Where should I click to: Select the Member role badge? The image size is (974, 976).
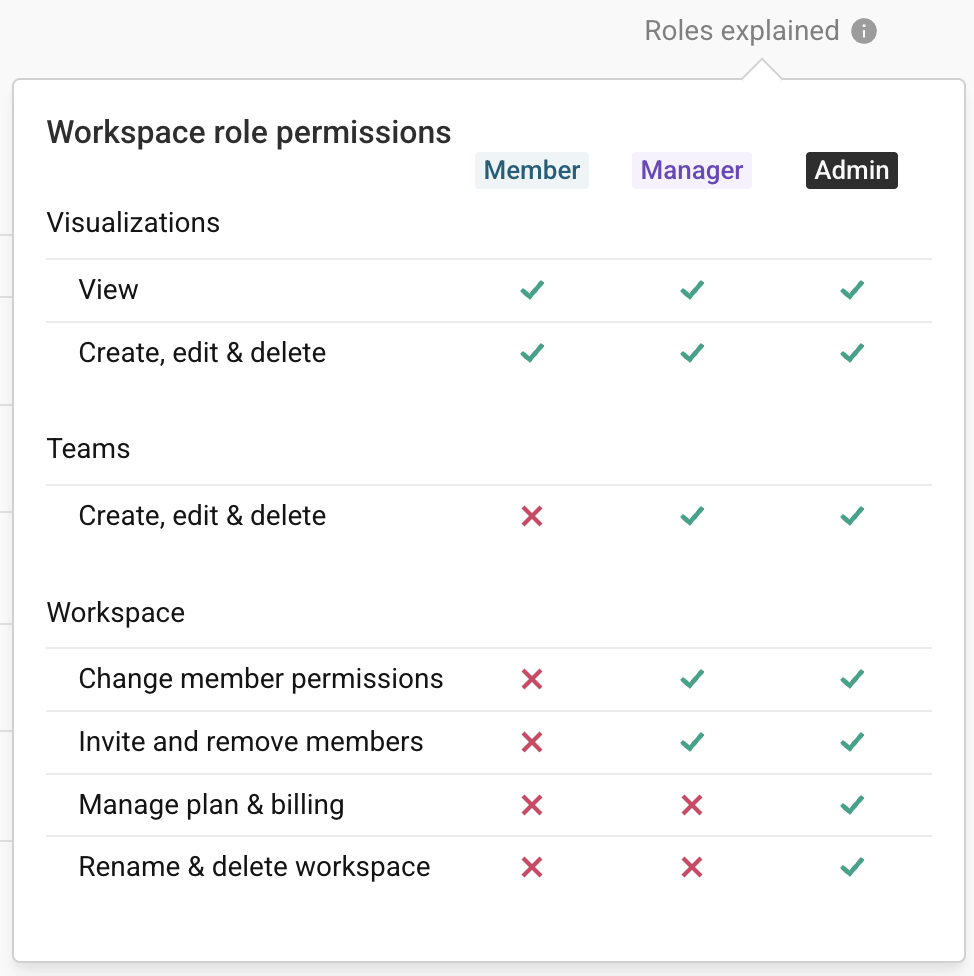pos(531,170)
